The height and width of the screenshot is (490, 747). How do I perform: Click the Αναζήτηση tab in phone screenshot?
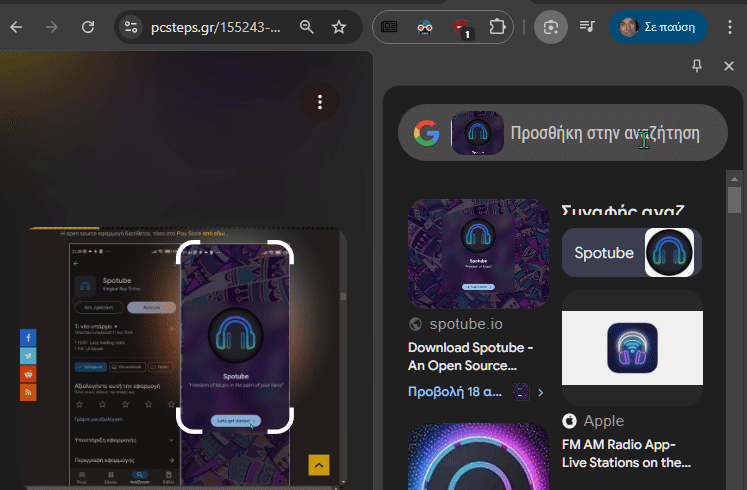point(140,478)
